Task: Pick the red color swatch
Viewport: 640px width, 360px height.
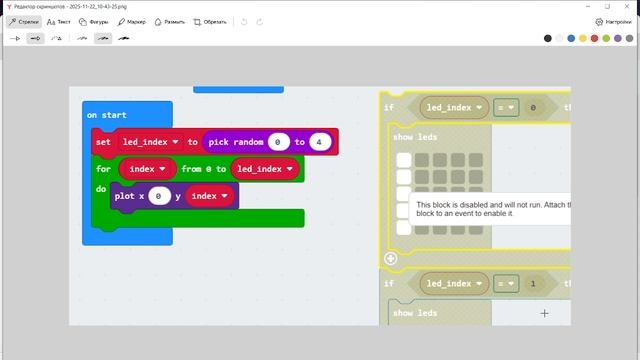Action: [x=594, y=38]
